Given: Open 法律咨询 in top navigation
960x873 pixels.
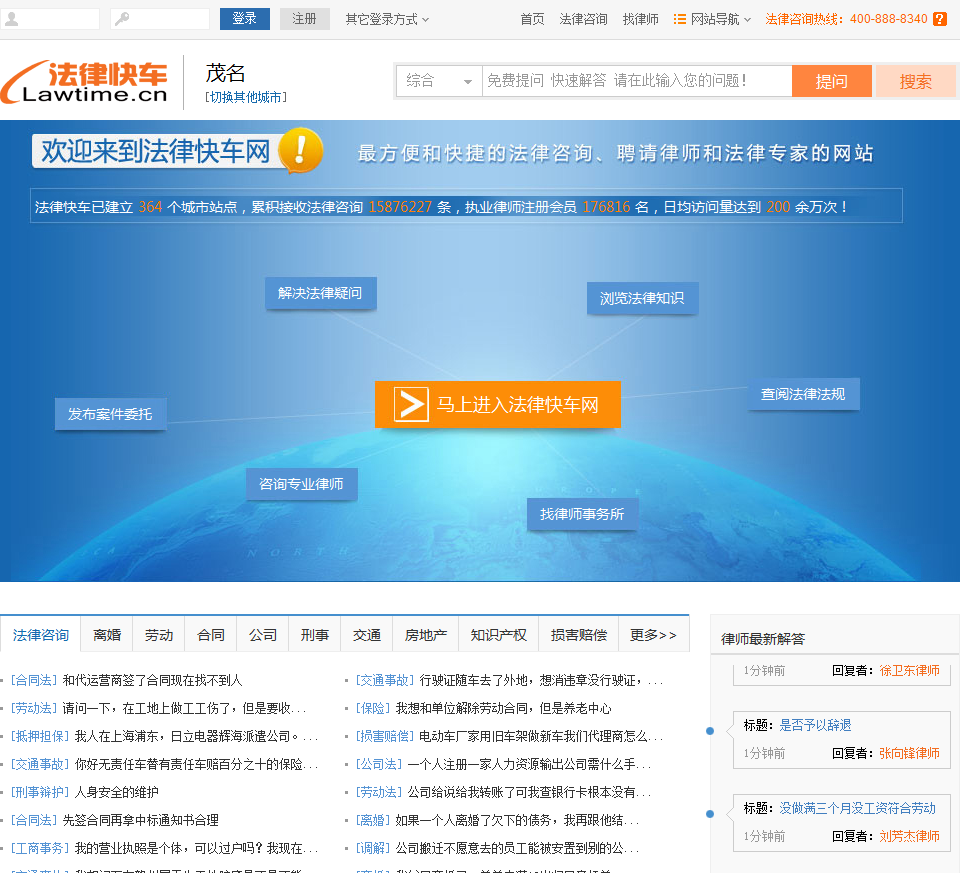Looking at the screenshot, I should [x=583, y=19].
